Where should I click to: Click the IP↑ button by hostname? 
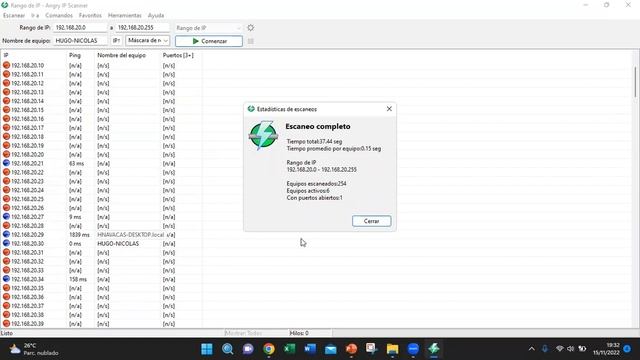[116, 40]
